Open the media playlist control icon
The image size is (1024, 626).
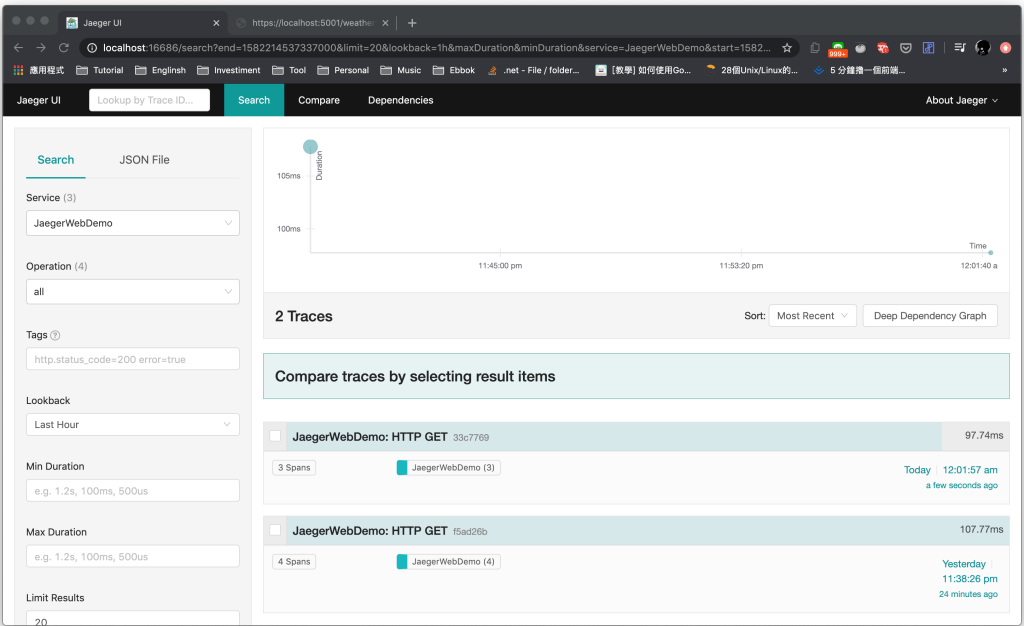click(960, 48)
